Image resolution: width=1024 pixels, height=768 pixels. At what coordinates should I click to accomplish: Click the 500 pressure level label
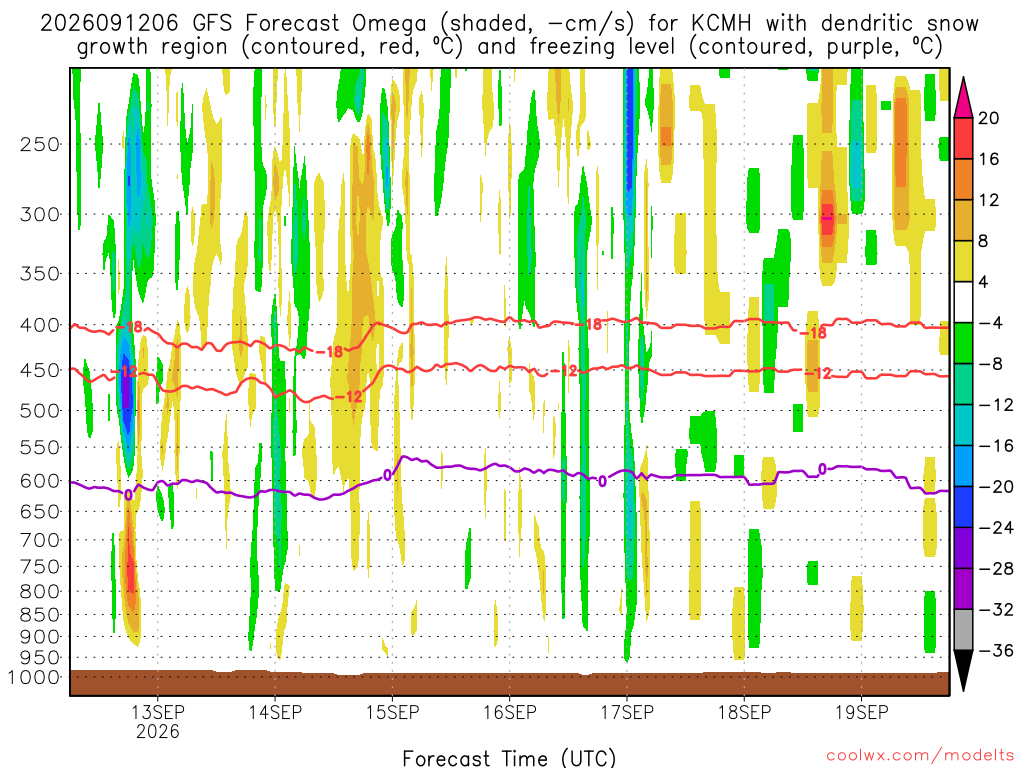coord(40,411)
